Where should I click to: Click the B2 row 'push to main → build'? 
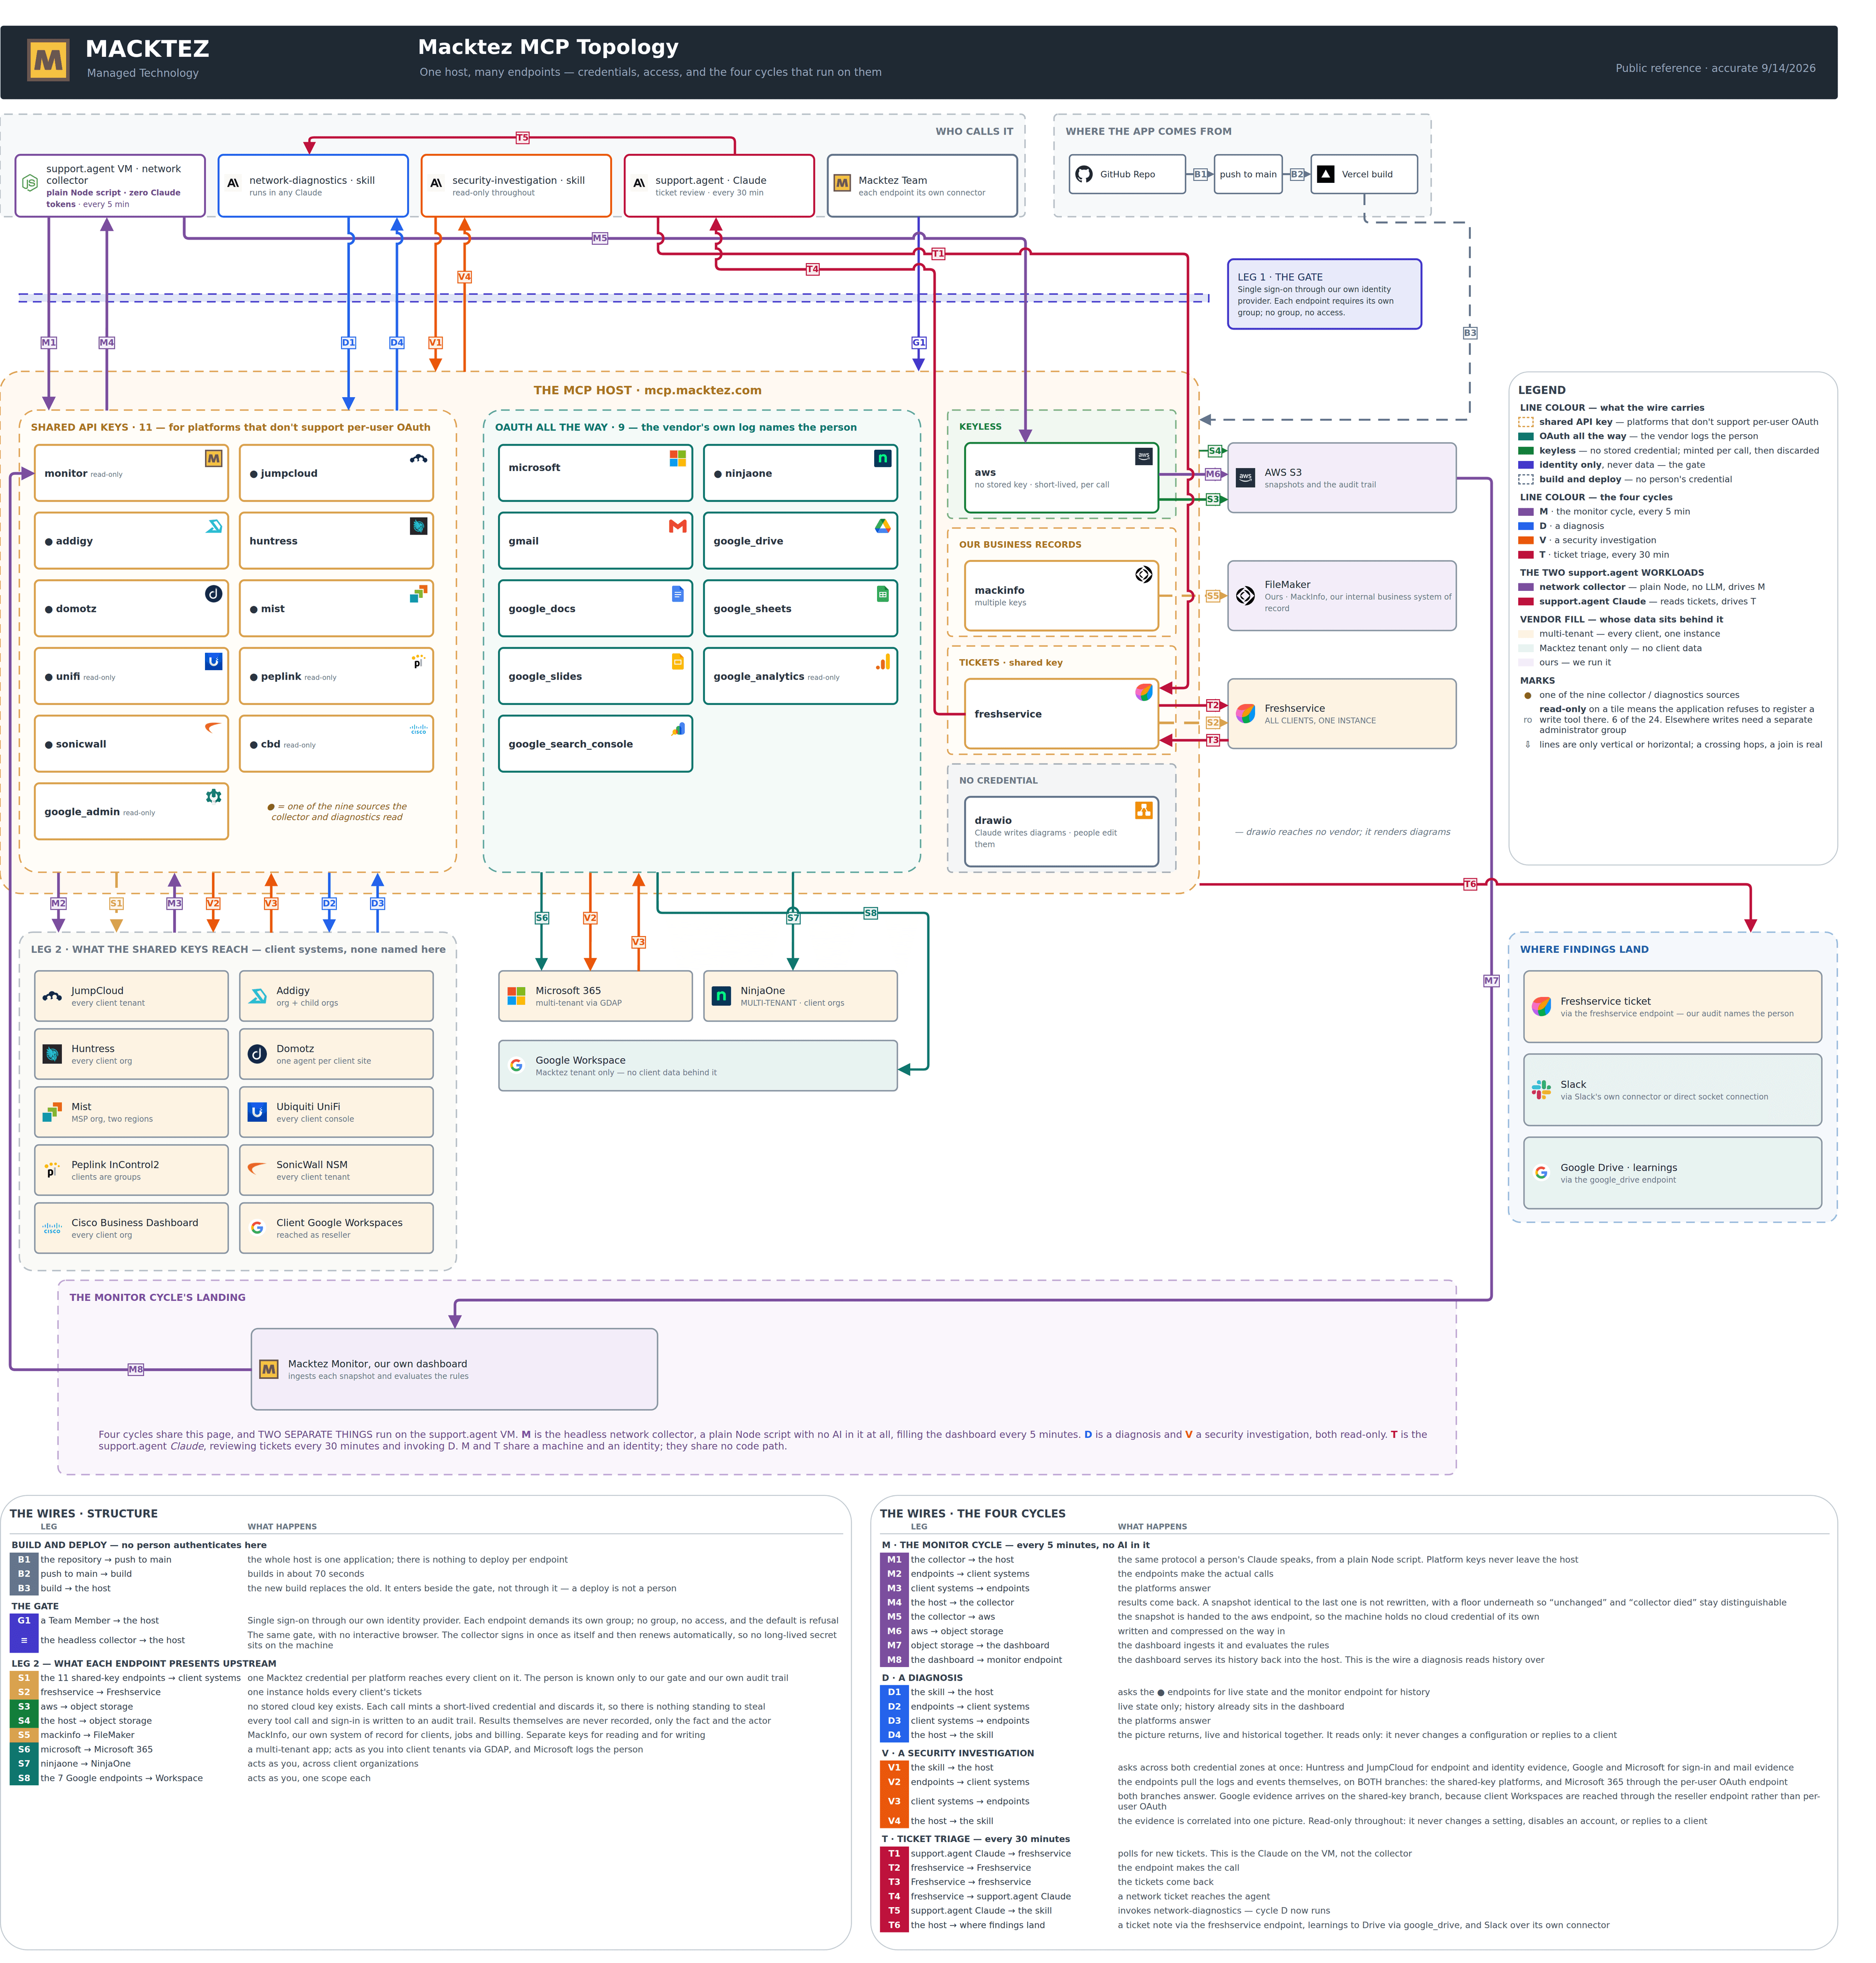[426, 1574]
